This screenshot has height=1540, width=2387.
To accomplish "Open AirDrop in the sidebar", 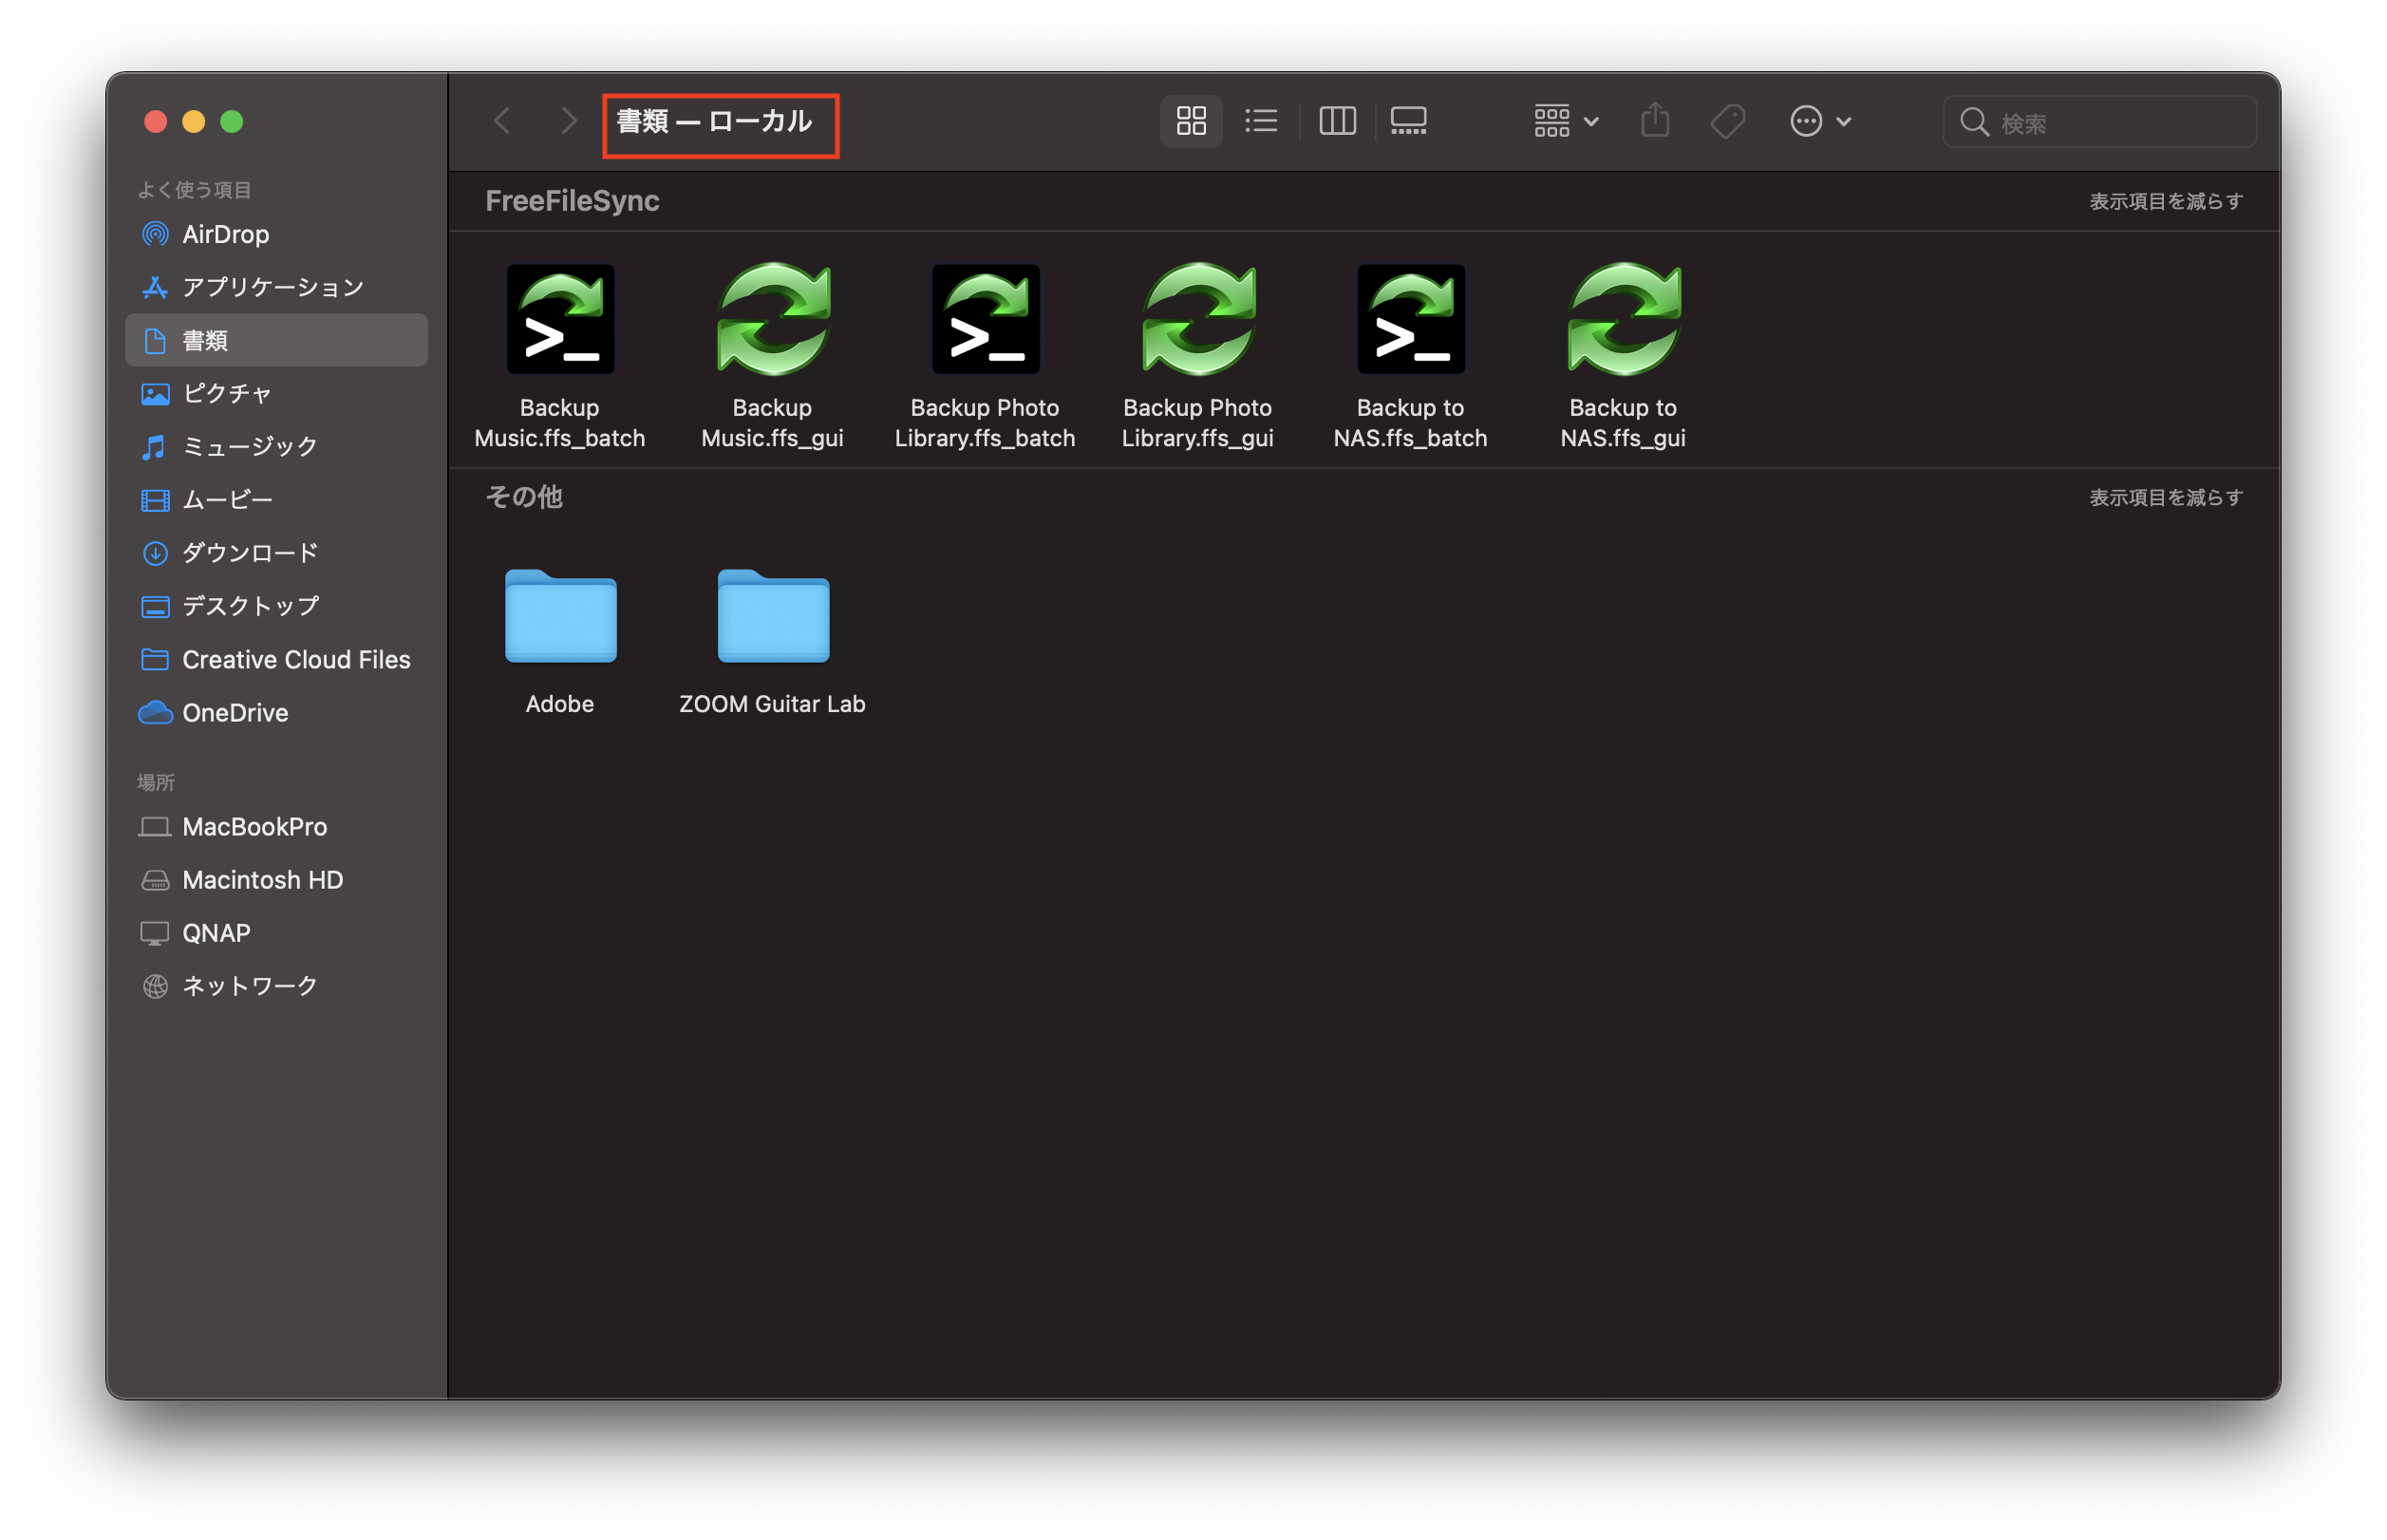I will 225,234.
